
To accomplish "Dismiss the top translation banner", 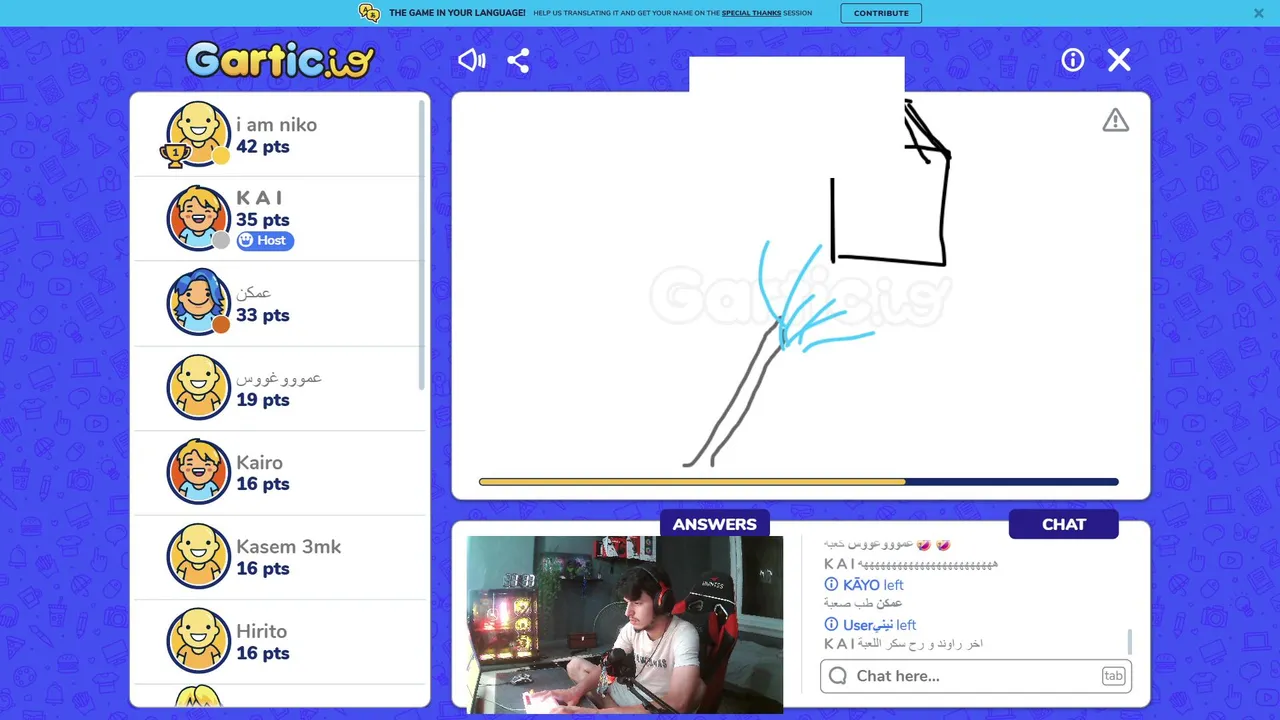I will click(x=1259, y=13).
